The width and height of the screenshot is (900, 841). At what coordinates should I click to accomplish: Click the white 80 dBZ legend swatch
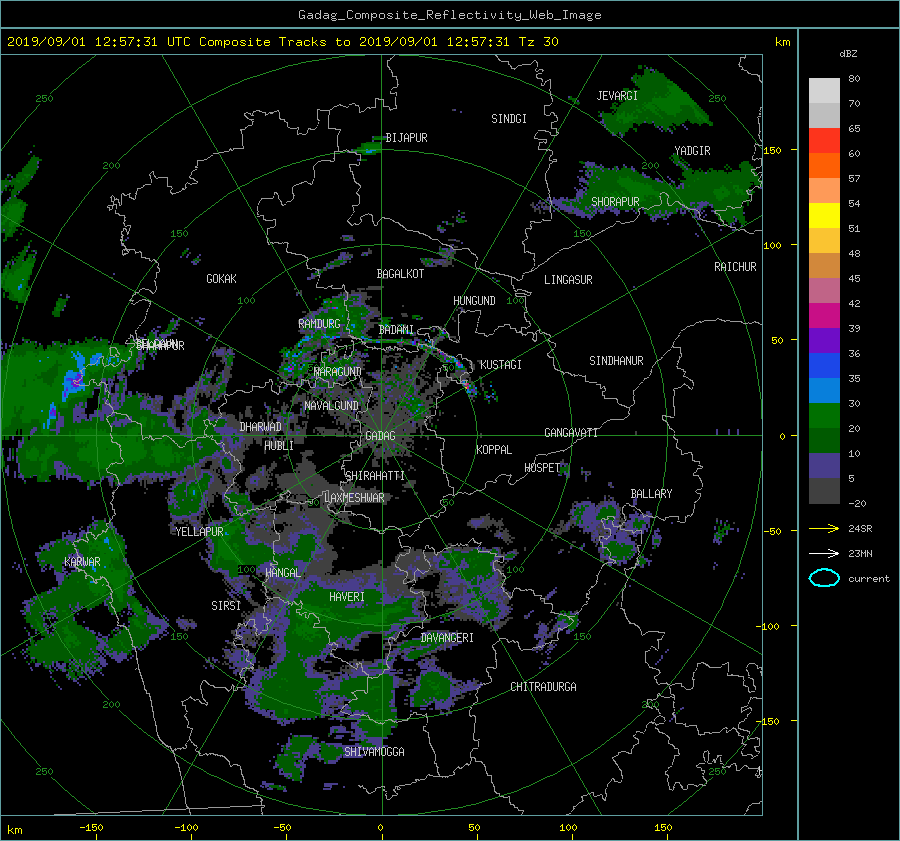point(824,91)
